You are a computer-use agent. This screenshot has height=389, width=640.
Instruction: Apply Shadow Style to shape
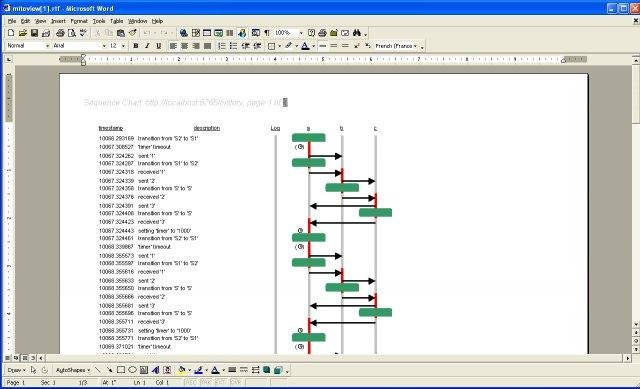click(267, 370)
